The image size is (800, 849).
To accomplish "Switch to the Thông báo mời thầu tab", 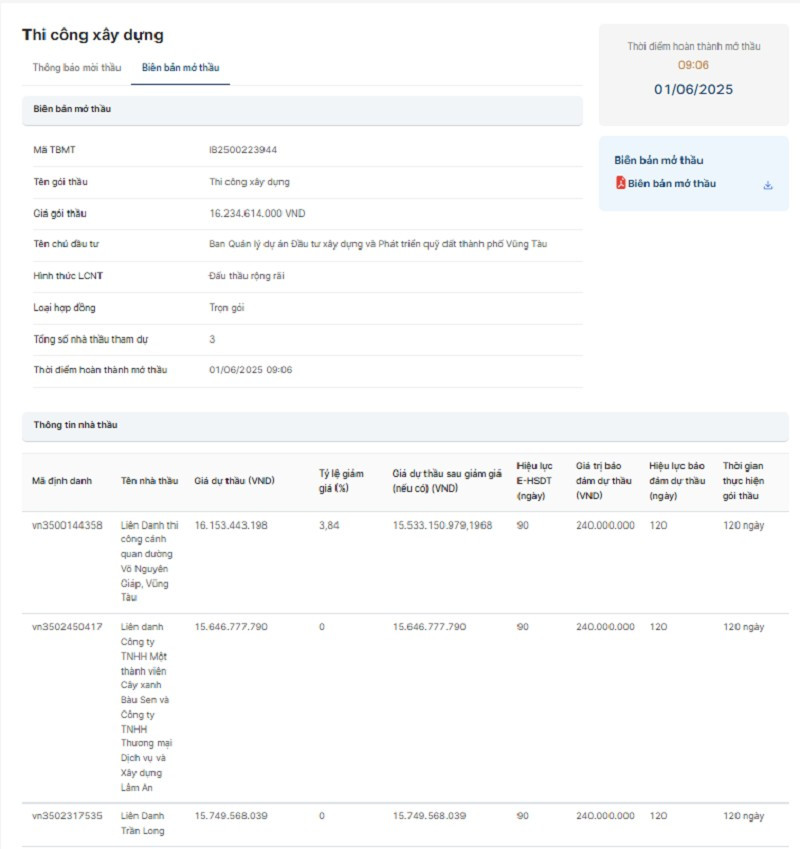I will (76, 68).
